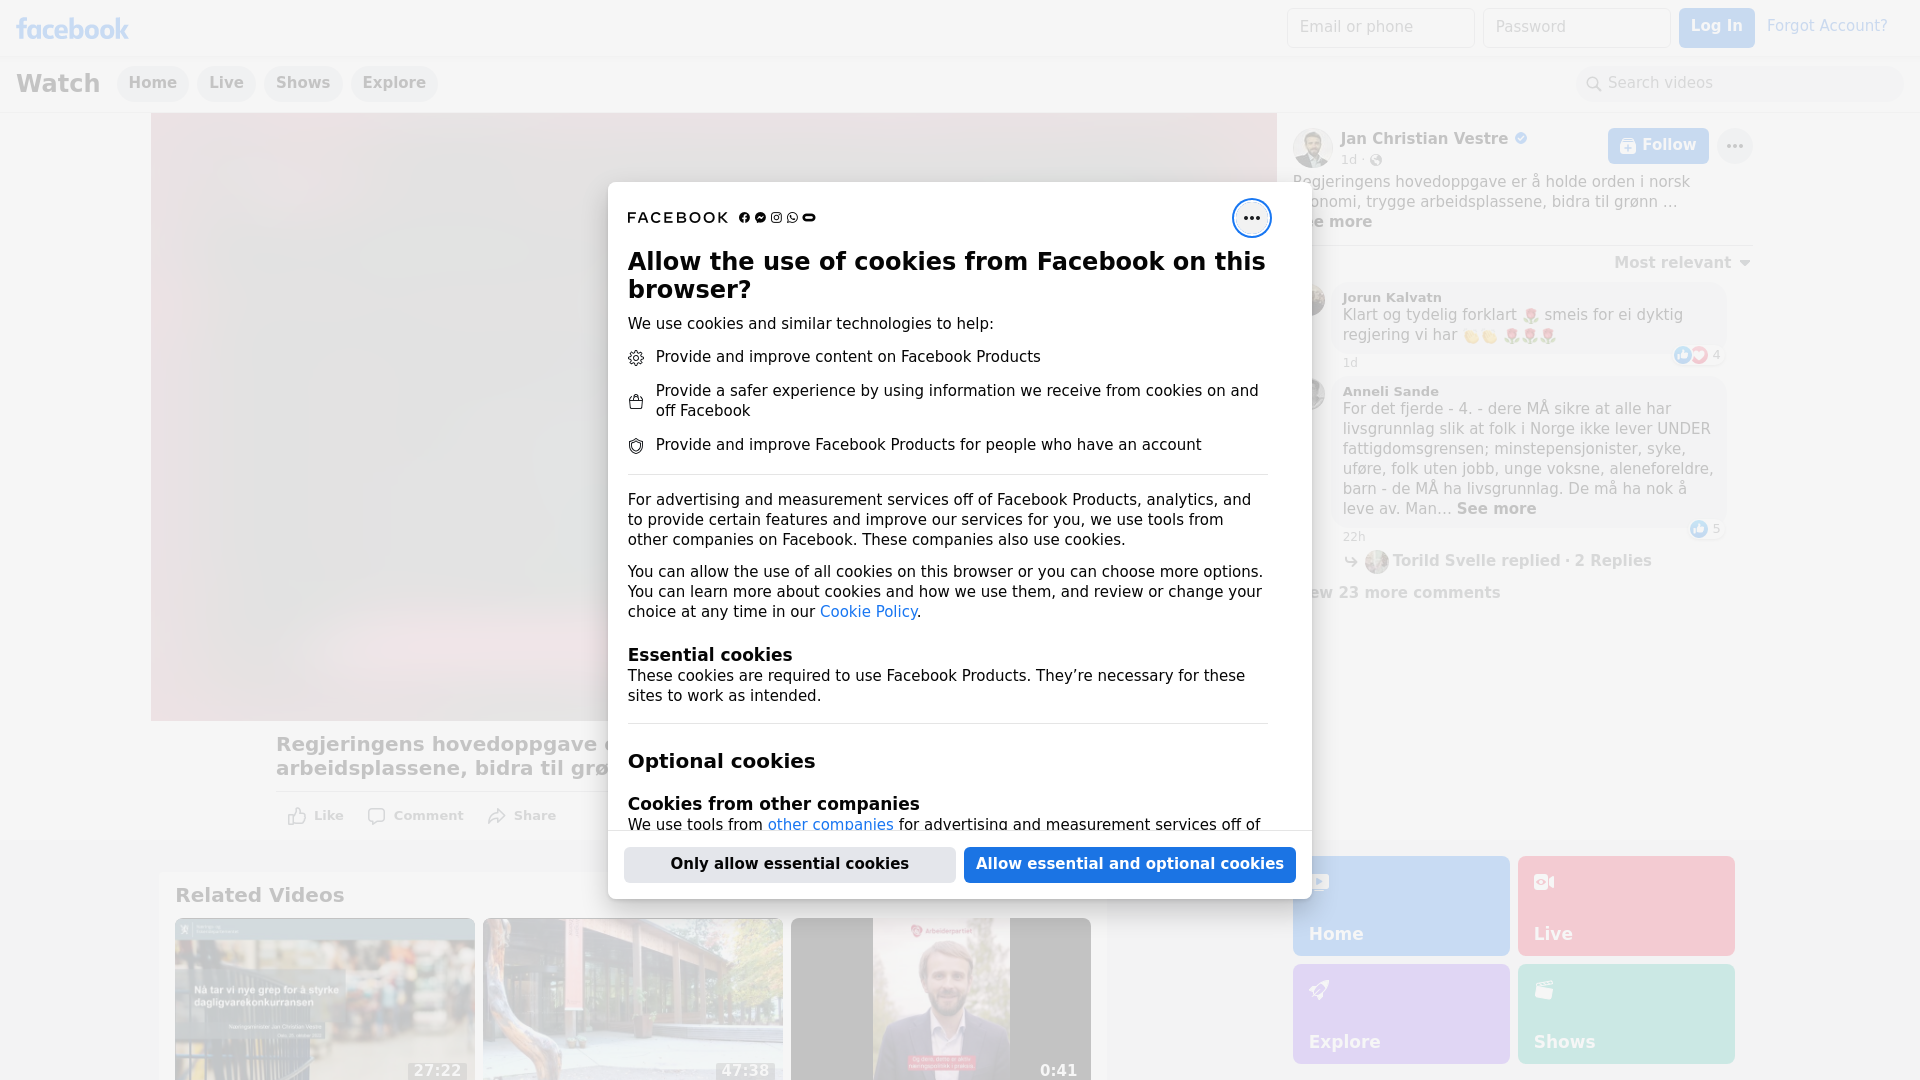Image resolution: width=1920 pixels, height=1080 pixels.
Task: Select the Explore tab in Watch navigation
Action: pos(394,83)
